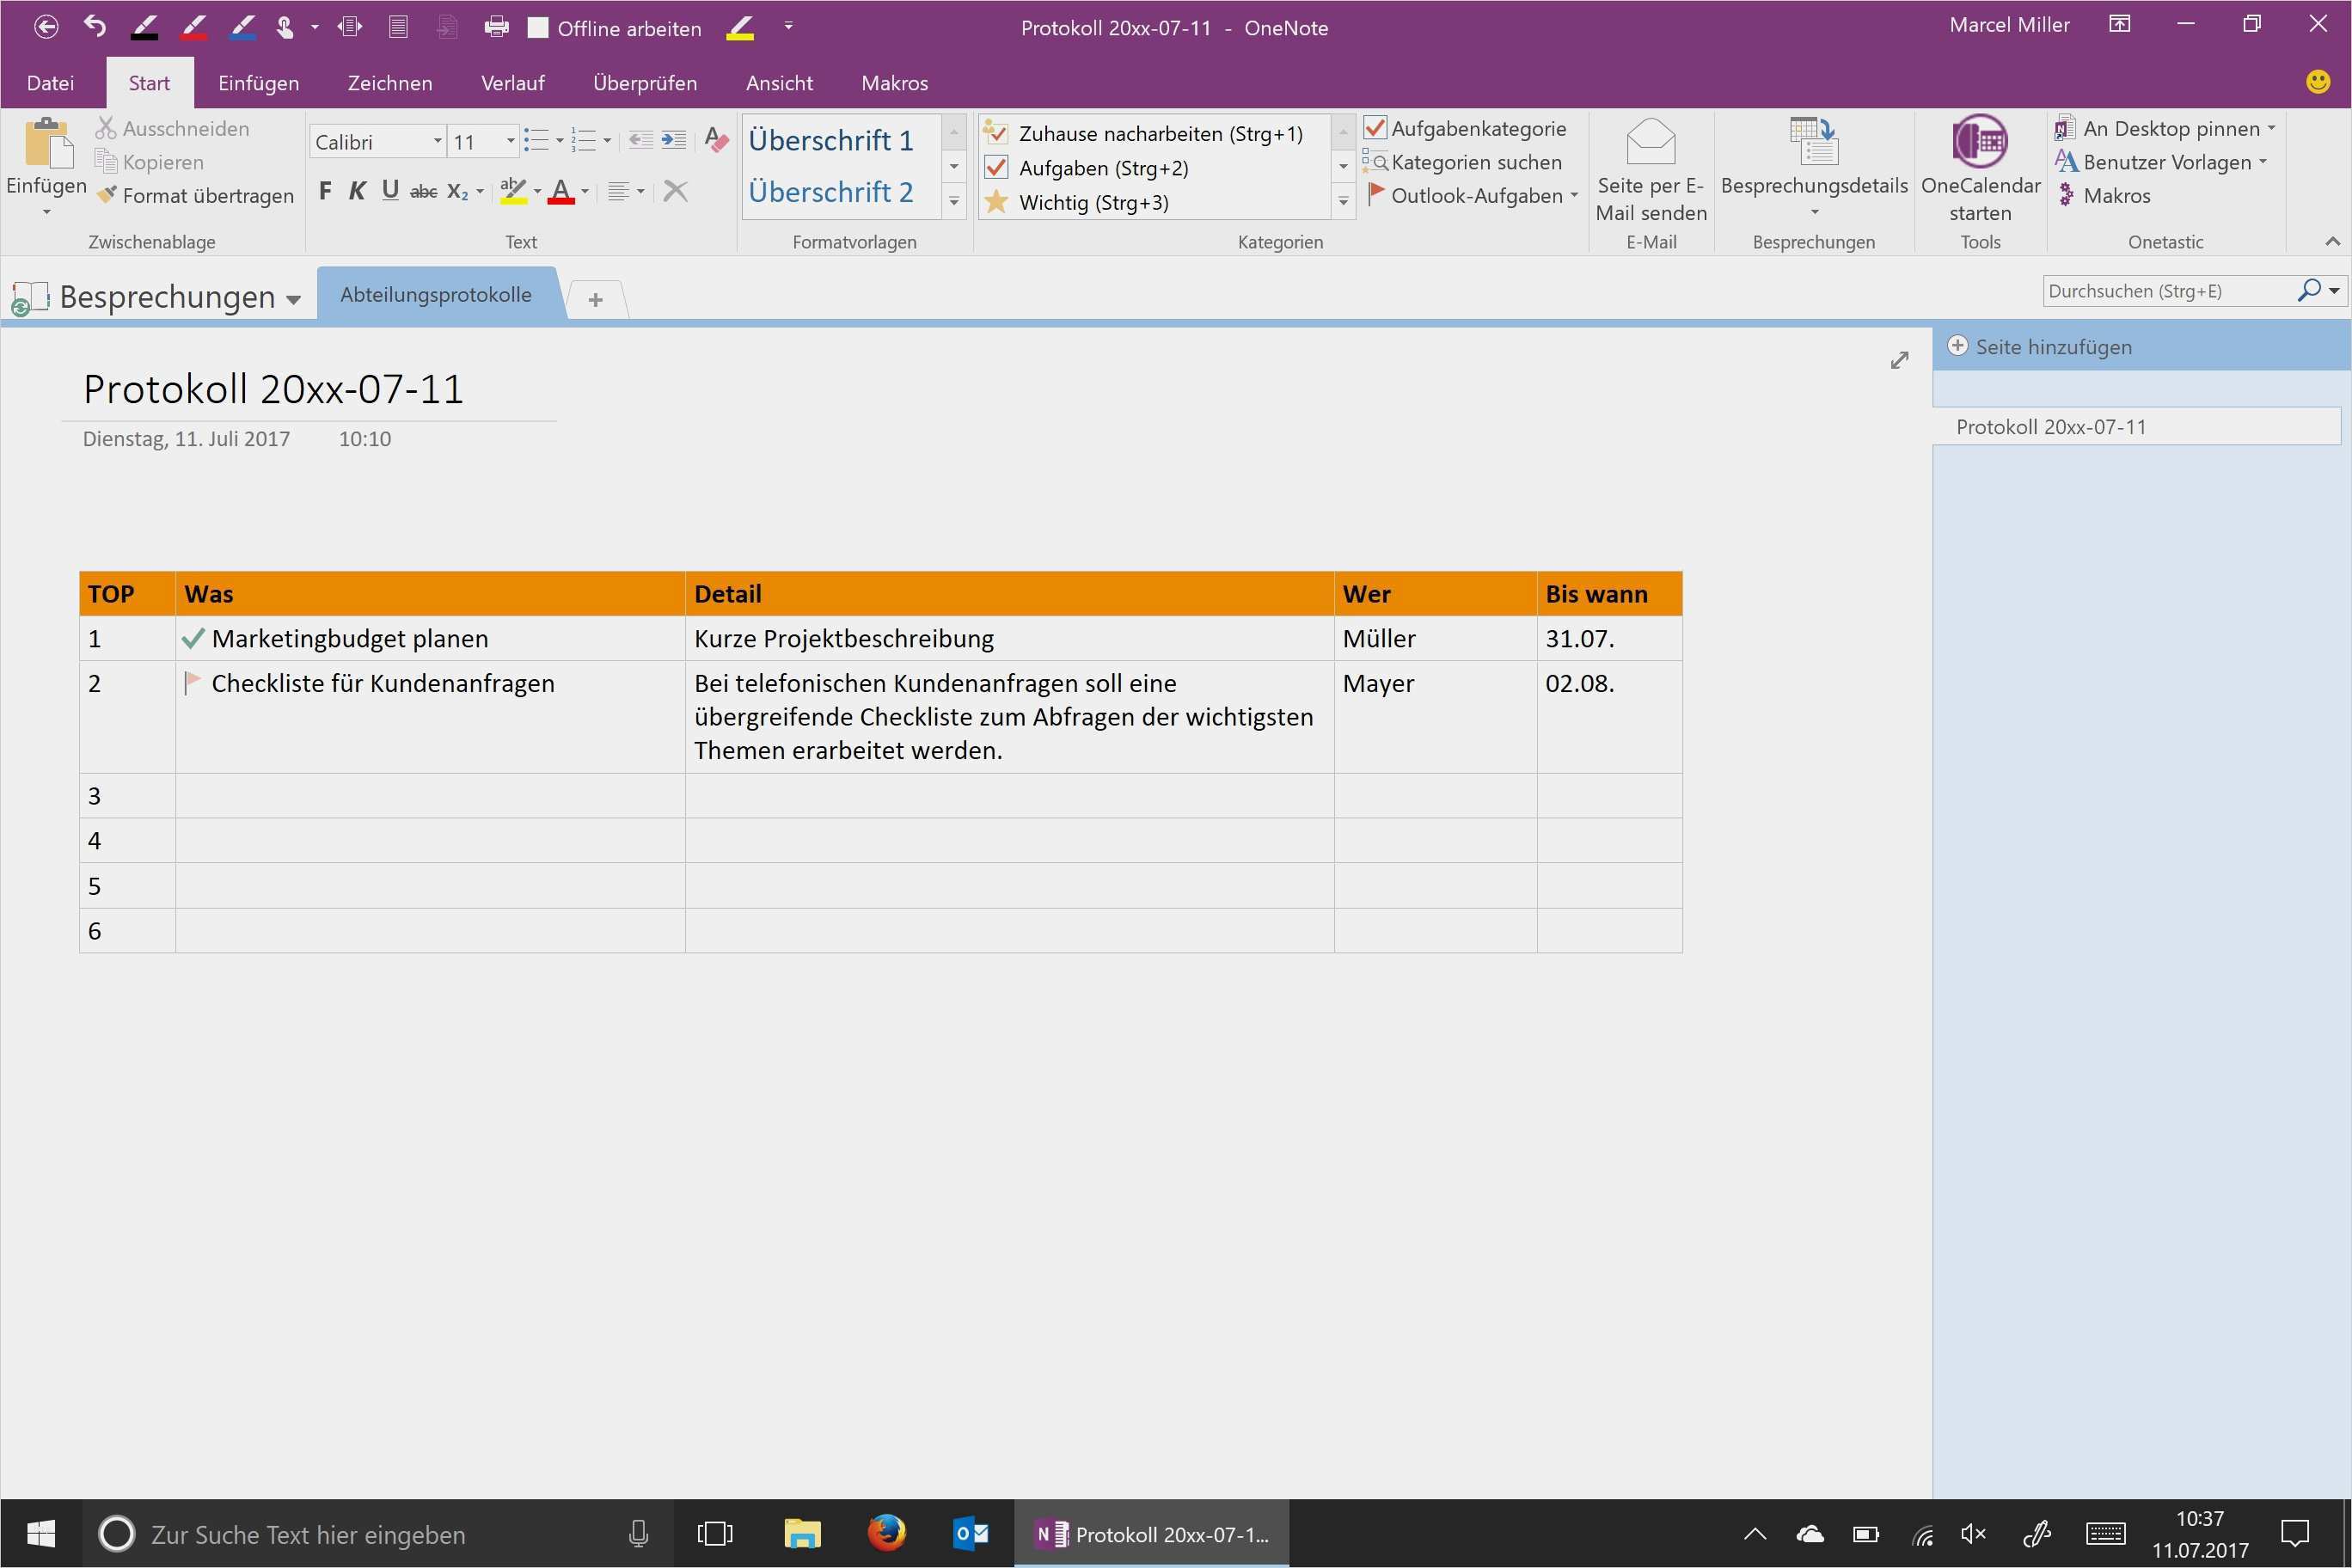Image resolution: width=2352 pixels, height=1568 pixels.
Task: Switch to the Zeichnen ribbon tab
Action: click(390, 83)
